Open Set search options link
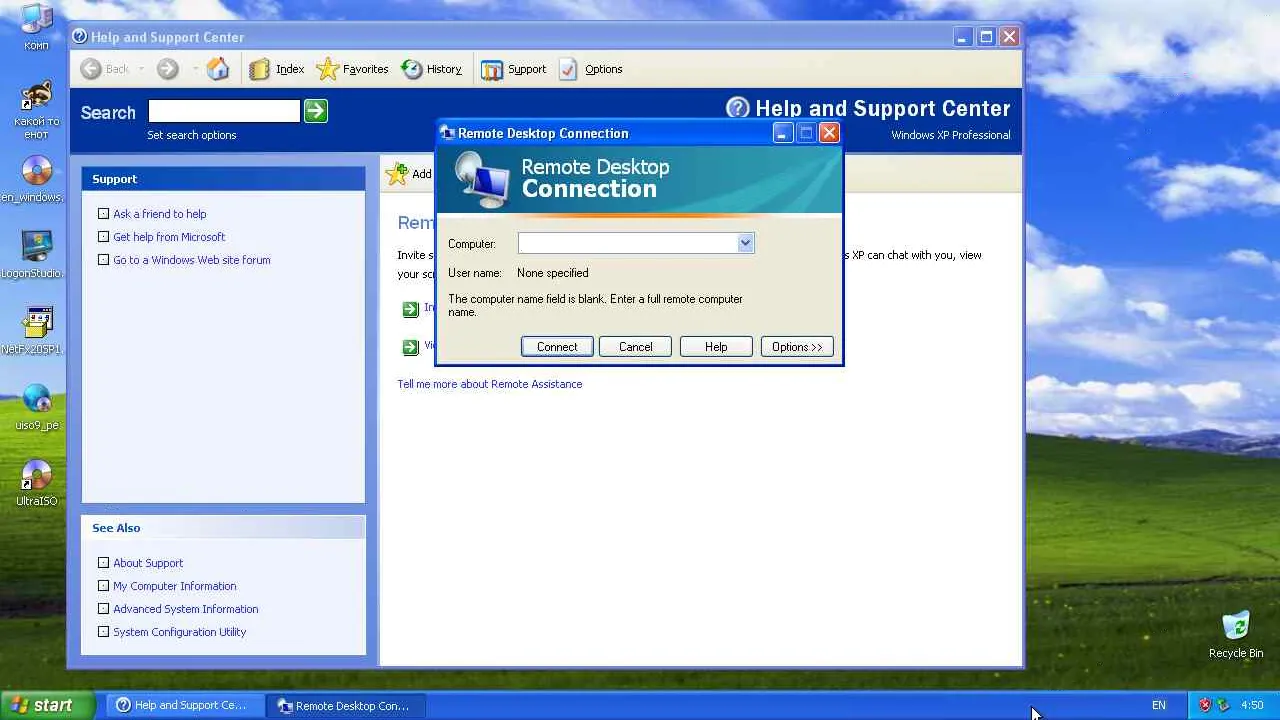 (x=192, y=135)
